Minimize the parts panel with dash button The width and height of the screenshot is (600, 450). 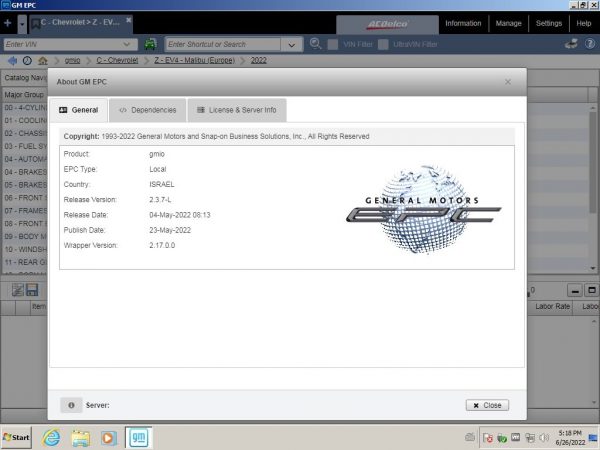pyautogui.click(x=574, y=290)
